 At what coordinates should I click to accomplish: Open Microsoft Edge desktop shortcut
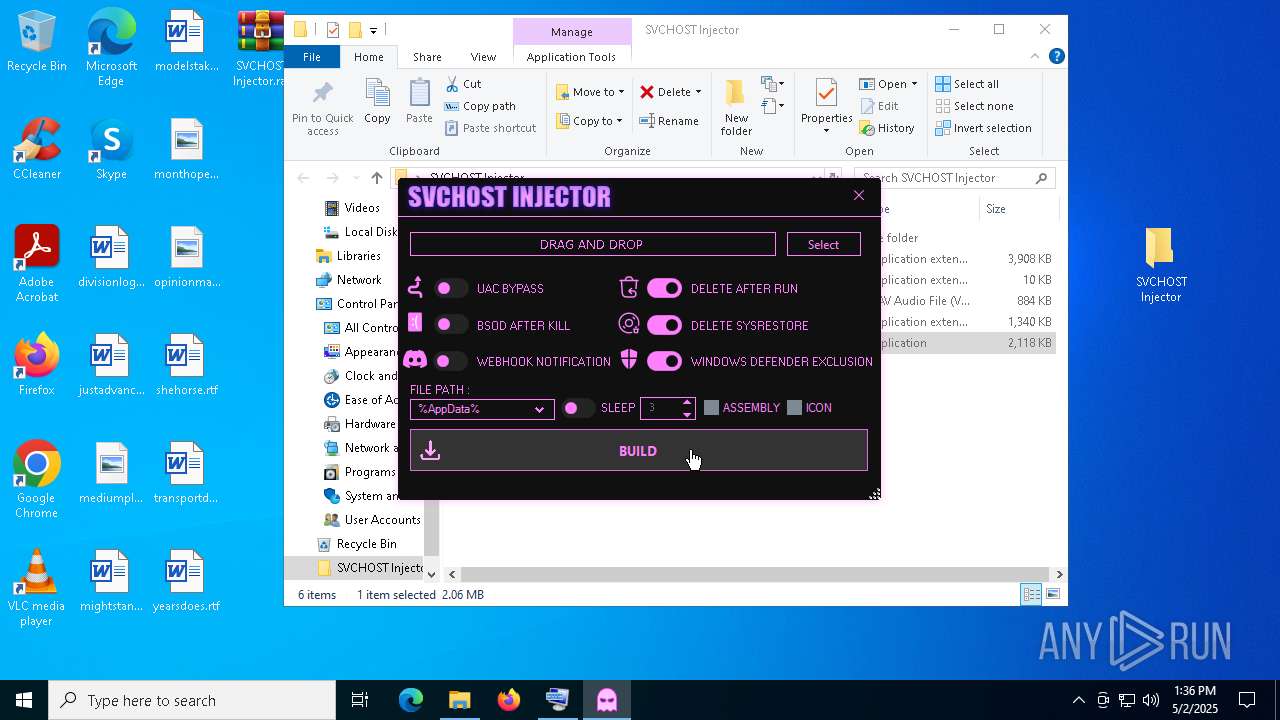click(111, 48)
